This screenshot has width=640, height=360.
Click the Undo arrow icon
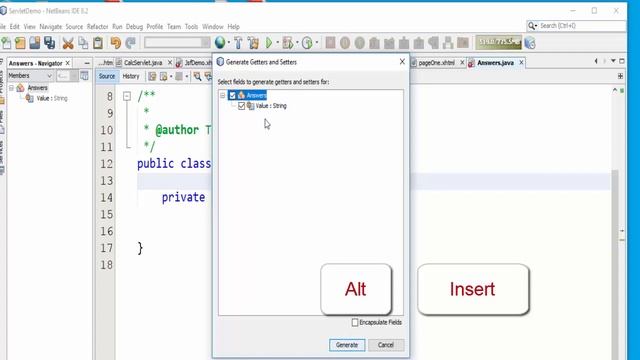116,43
